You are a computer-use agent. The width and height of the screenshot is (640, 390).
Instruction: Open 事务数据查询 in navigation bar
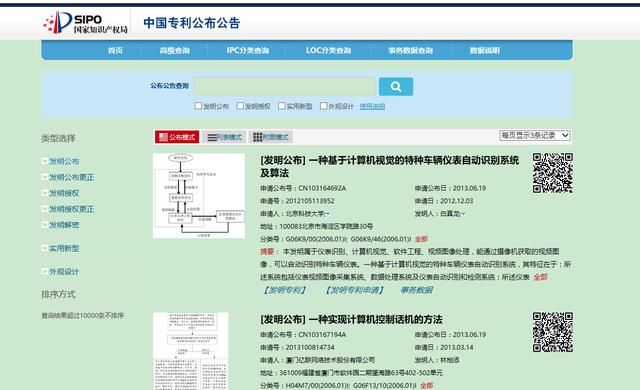[410, 50]
